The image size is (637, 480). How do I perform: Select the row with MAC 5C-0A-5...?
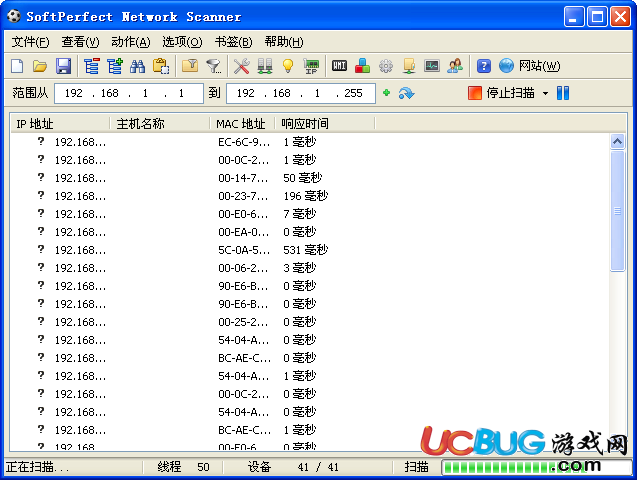point(310,250)
